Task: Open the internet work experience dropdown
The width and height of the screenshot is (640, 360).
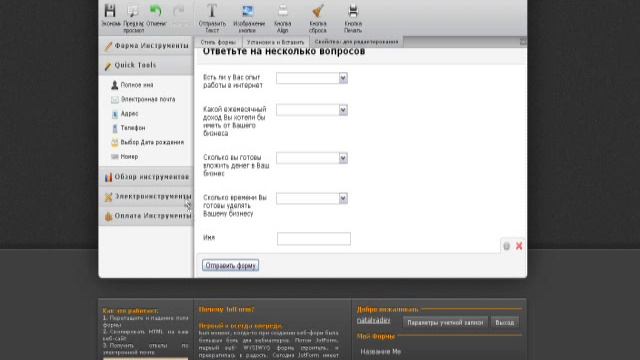Action: [x=312, y=78]
